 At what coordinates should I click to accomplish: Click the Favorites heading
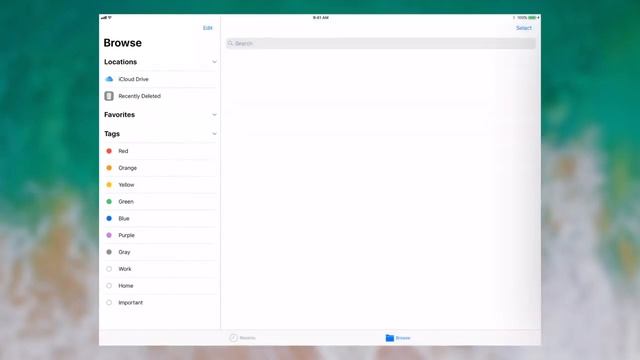(120, 115)
